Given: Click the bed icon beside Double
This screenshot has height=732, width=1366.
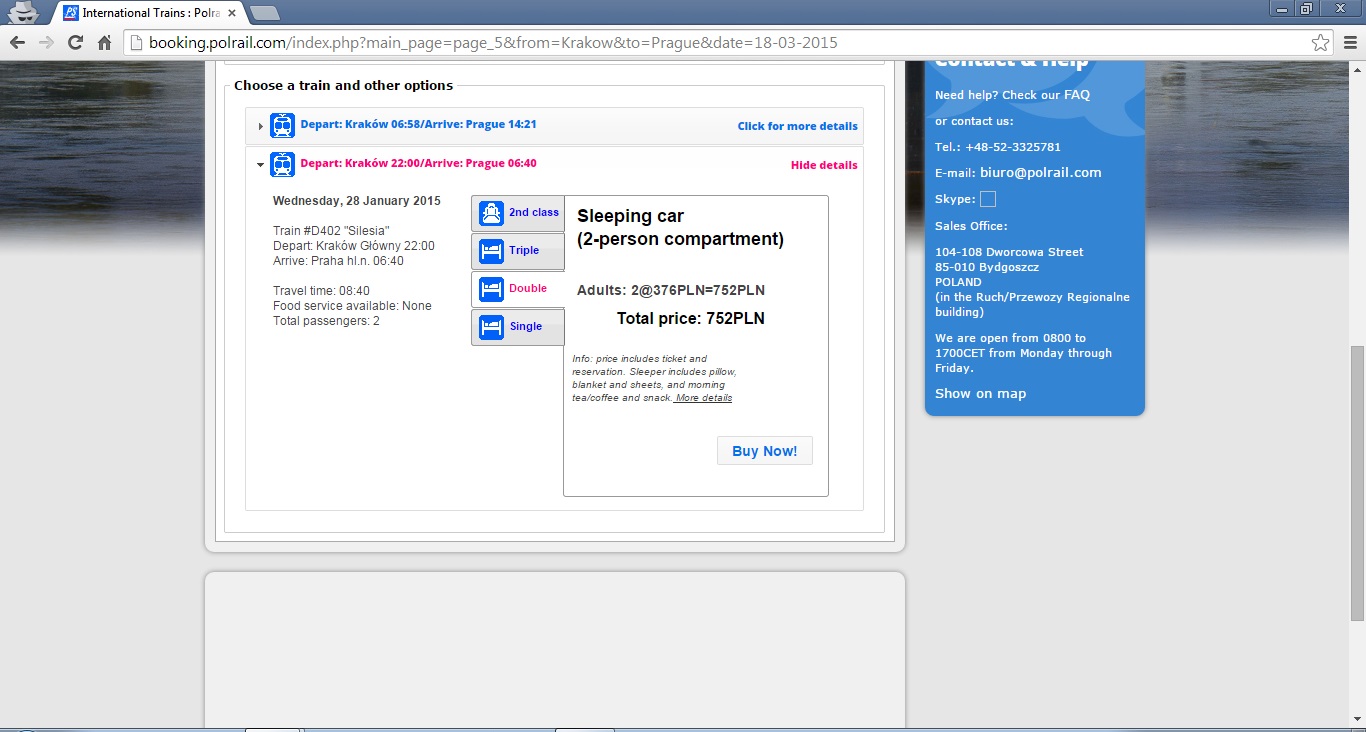Looking at the screenshot, I should [491, 289].
